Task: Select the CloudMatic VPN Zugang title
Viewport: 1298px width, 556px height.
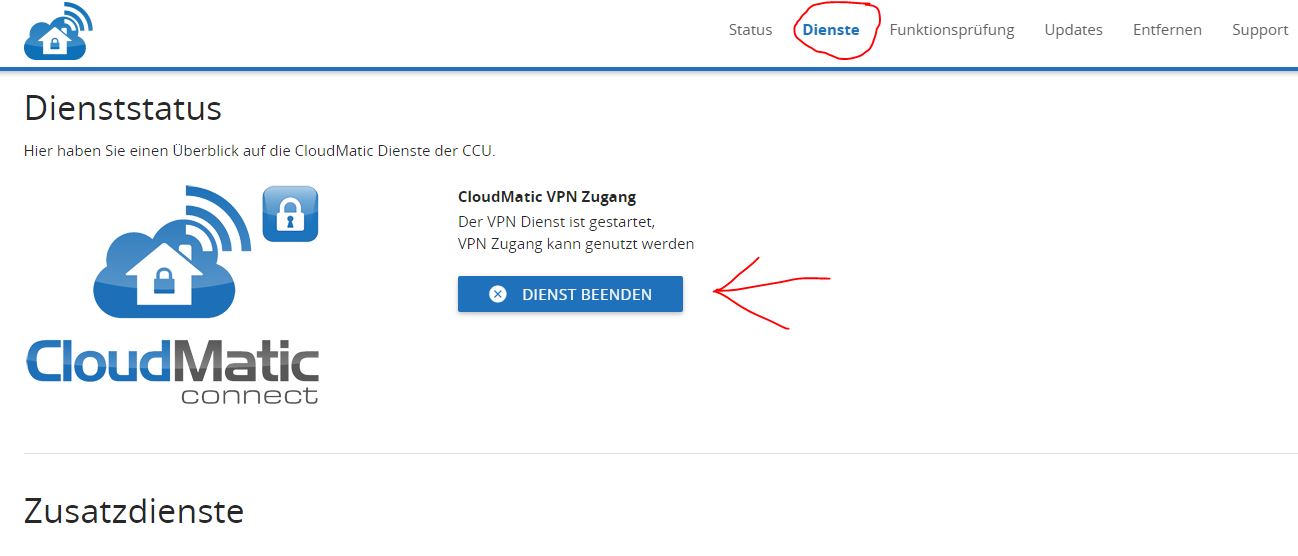Action: point(546,197)
